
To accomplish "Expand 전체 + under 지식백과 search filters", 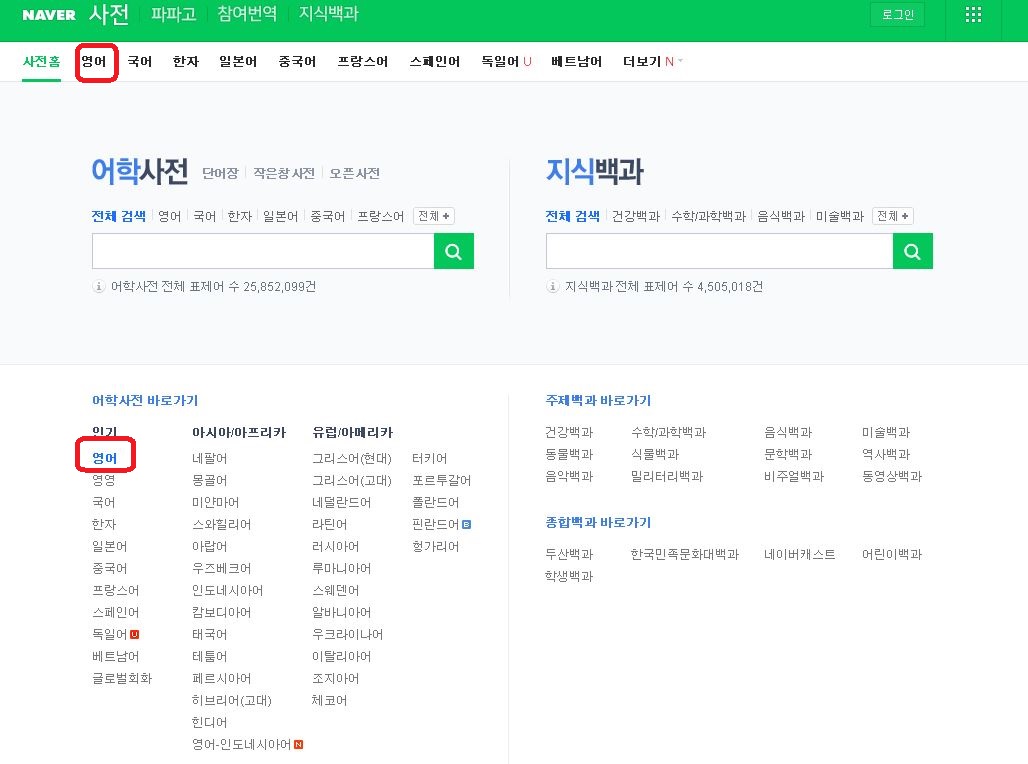I will (892, 216).
